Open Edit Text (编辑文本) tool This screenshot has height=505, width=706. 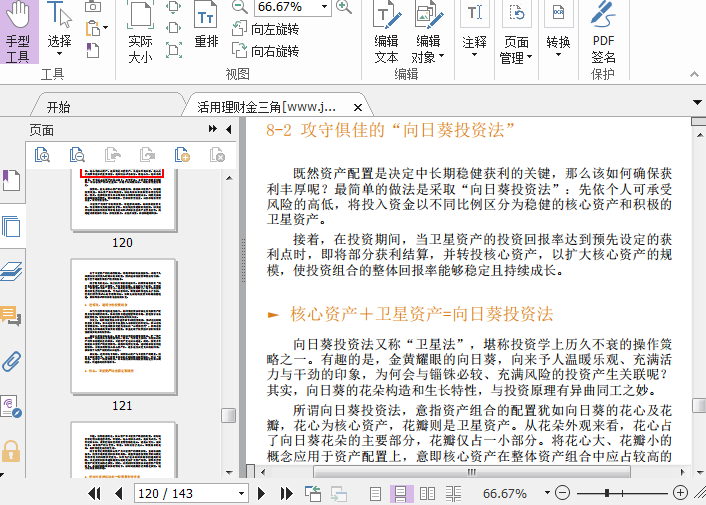[386, 32]
